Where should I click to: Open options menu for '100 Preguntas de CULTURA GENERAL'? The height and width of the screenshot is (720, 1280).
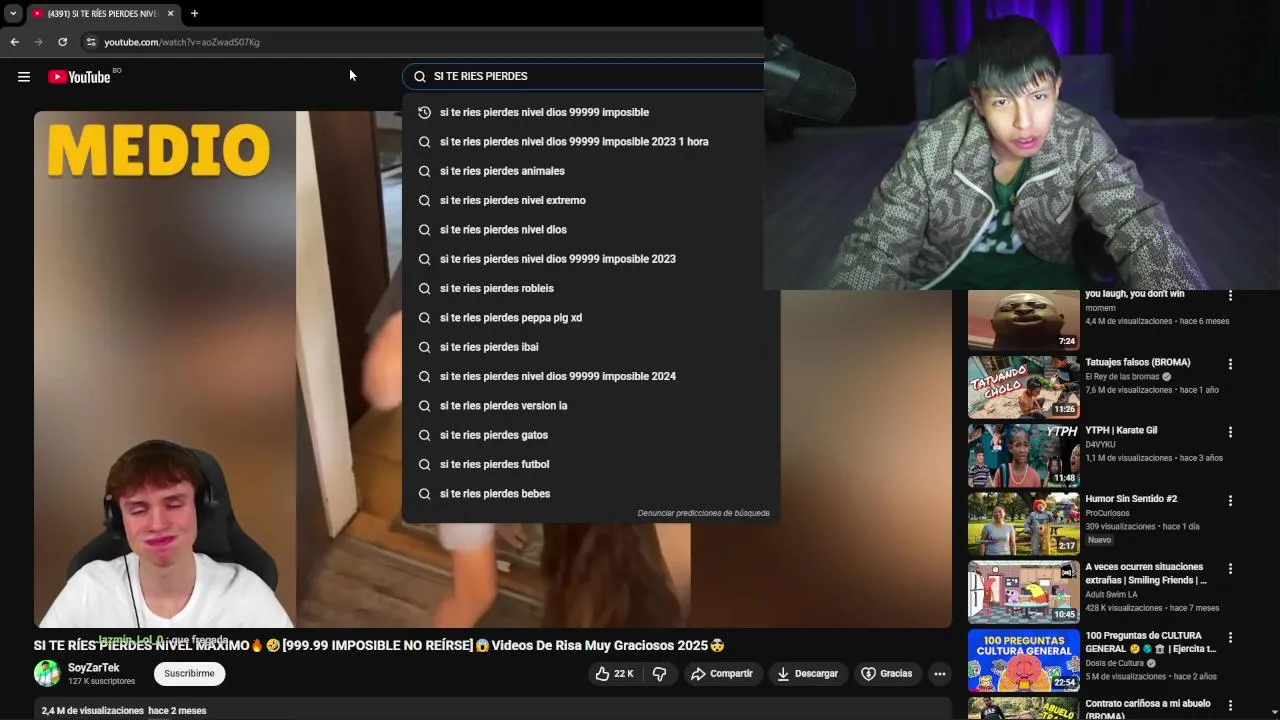1230,637
